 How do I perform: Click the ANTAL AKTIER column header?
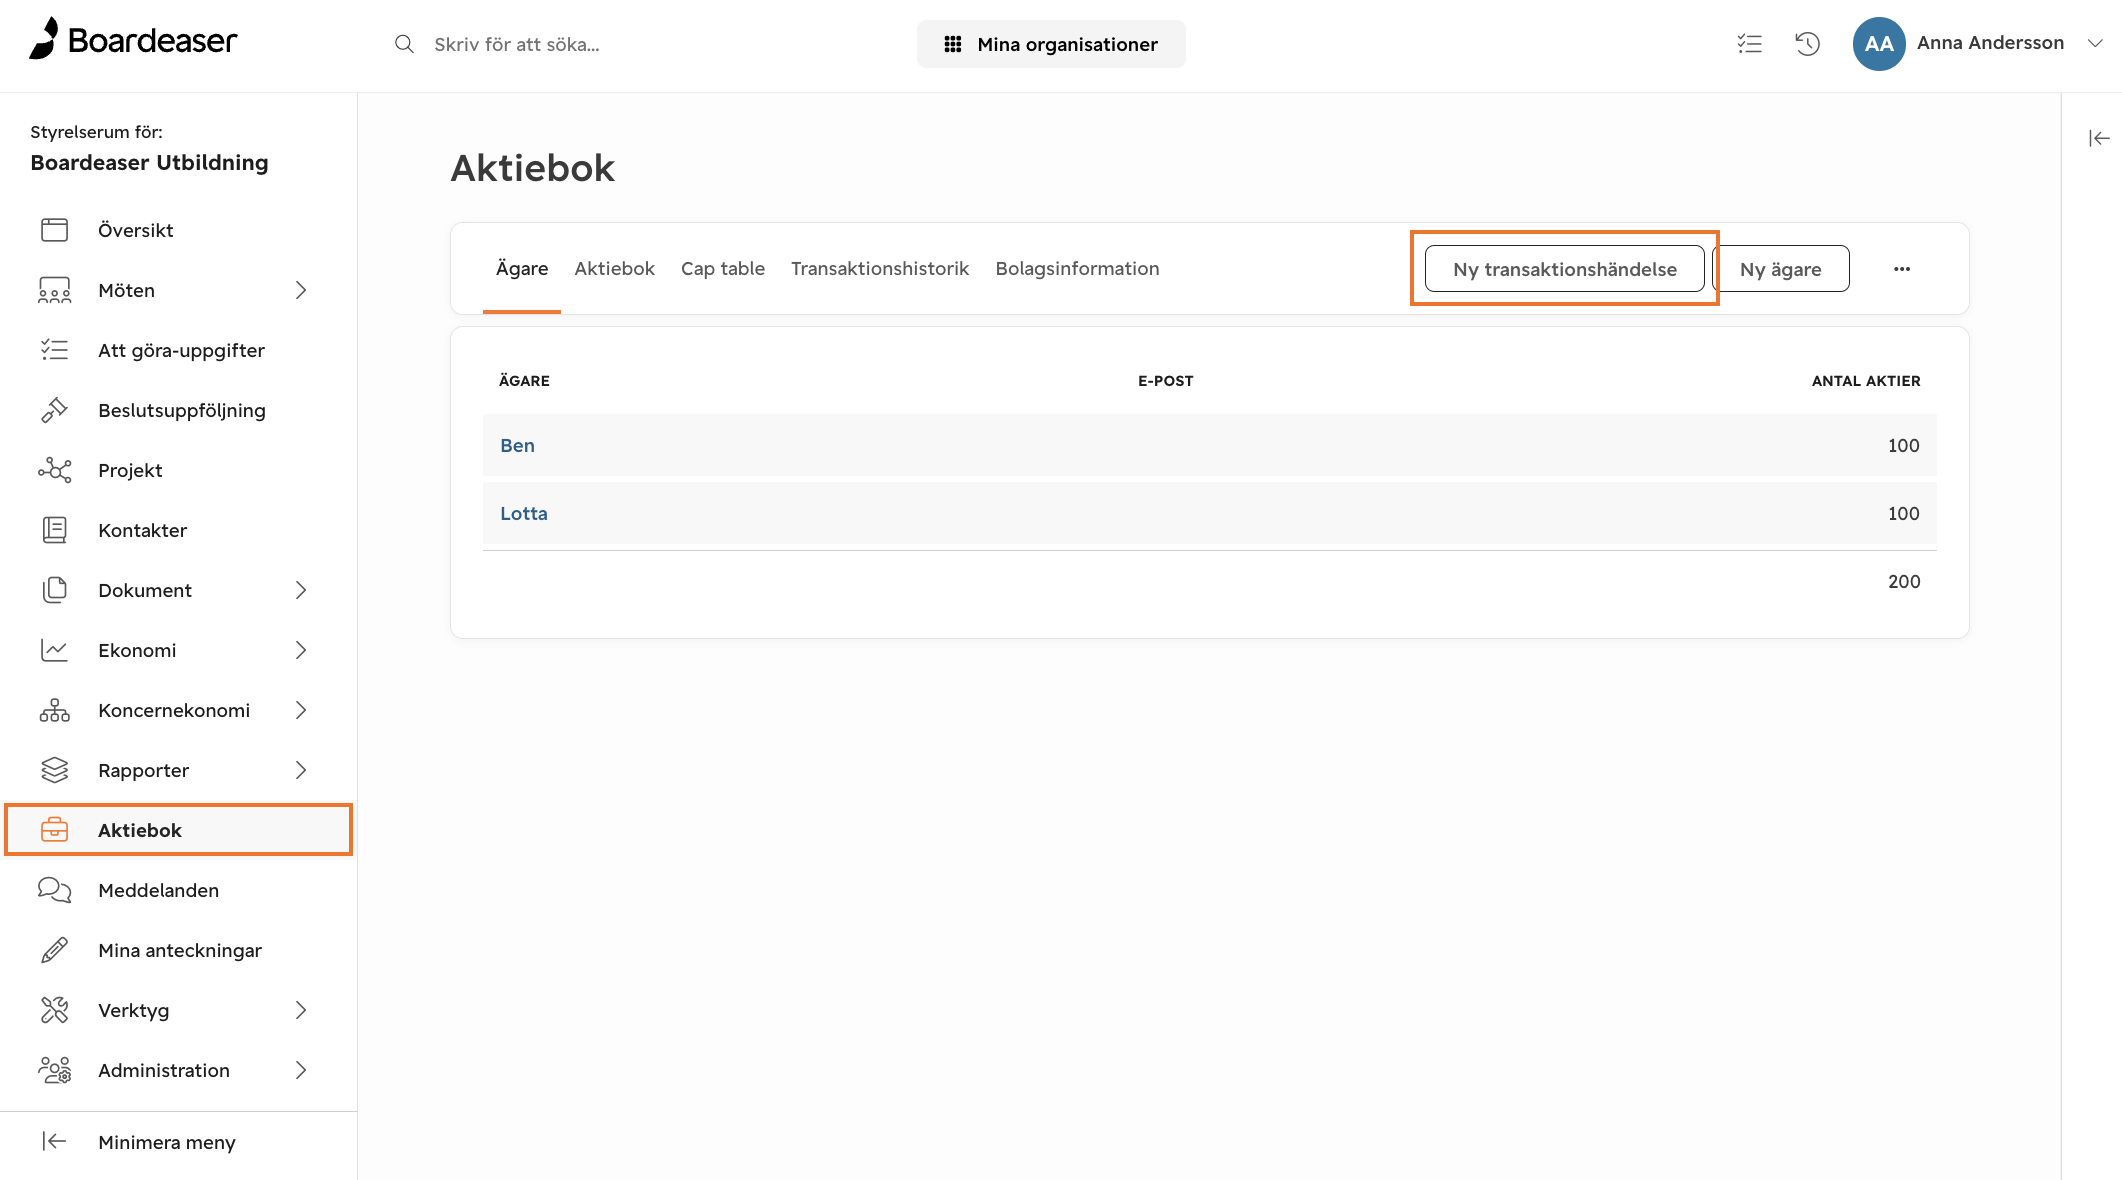1865,380
